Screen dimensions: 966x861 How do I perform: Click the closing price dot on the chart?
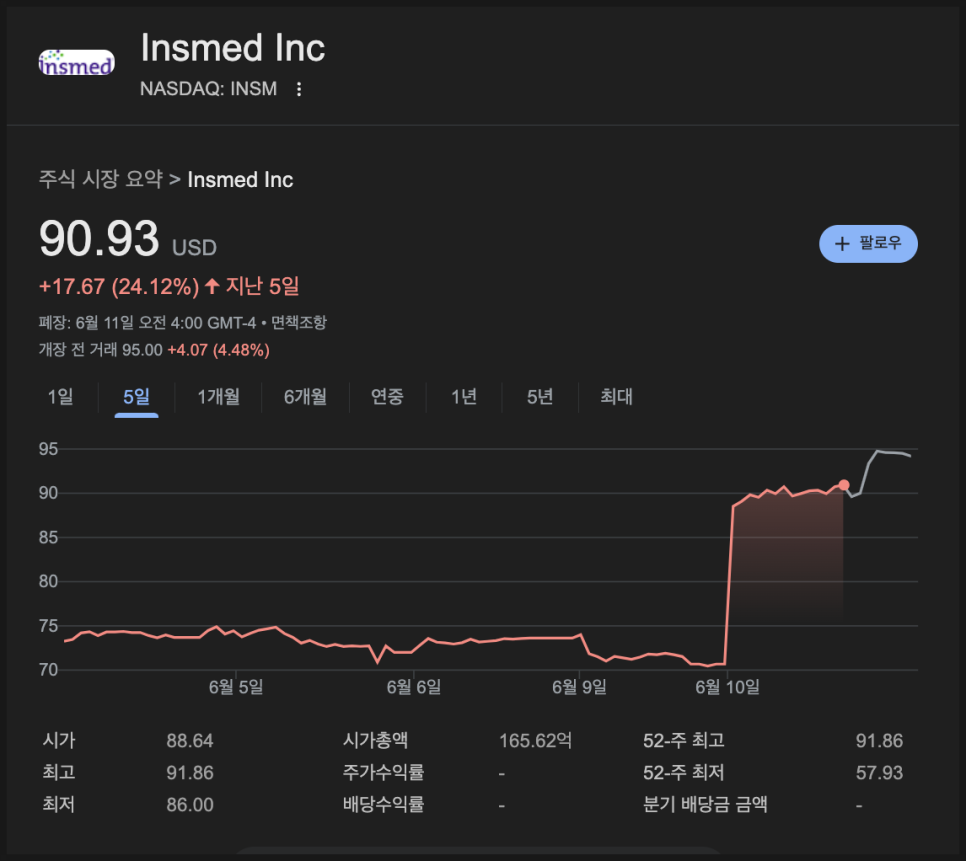point(843,485)
